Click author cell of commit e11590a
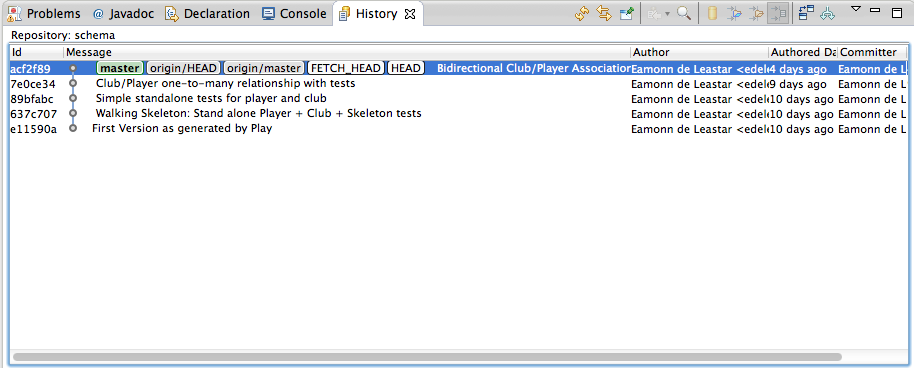914x368 pixels. [700, 129]
